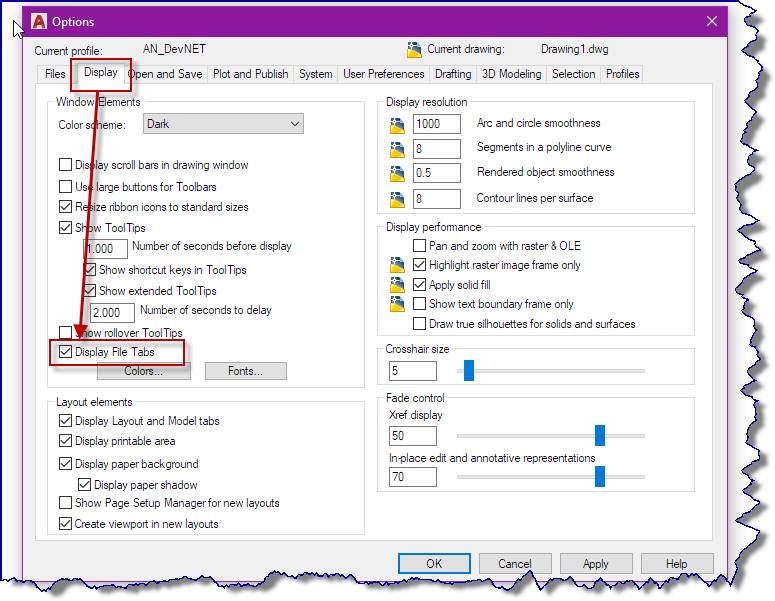Click the drawing file icon beside Current drawing
The width and height of the screenshot is (775, 601).
coord(414,49)
